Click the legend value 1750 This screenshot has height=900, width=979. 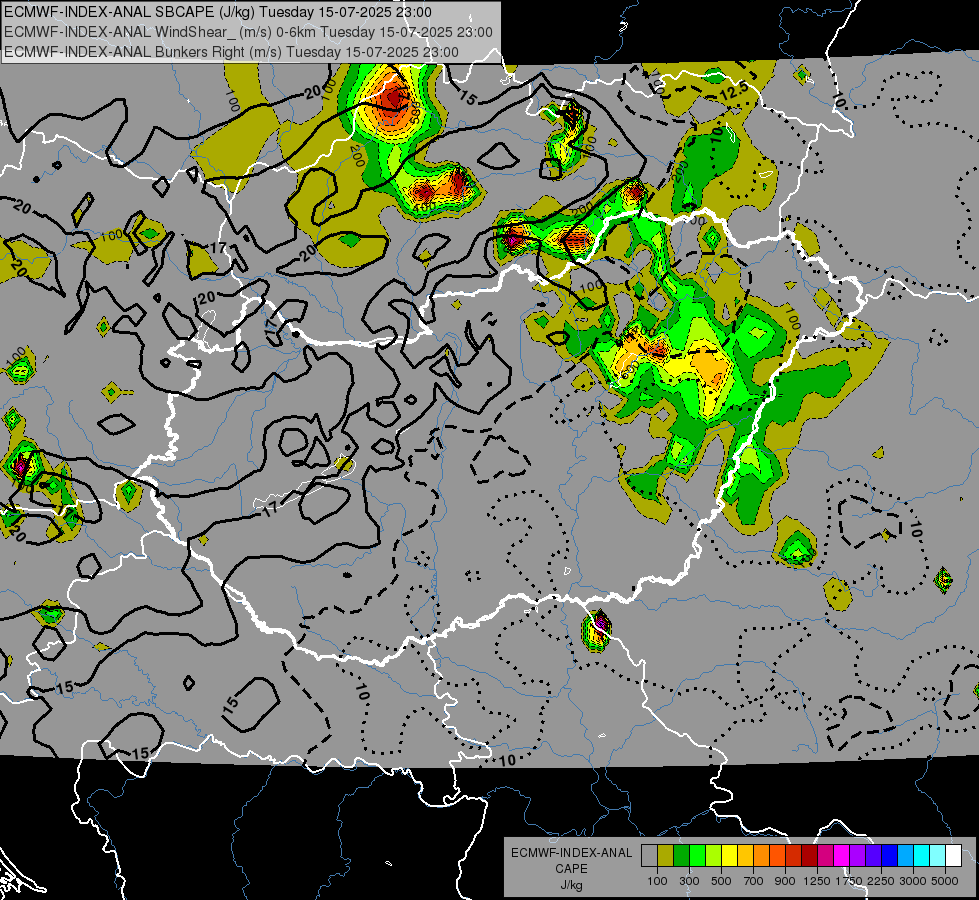849,881
